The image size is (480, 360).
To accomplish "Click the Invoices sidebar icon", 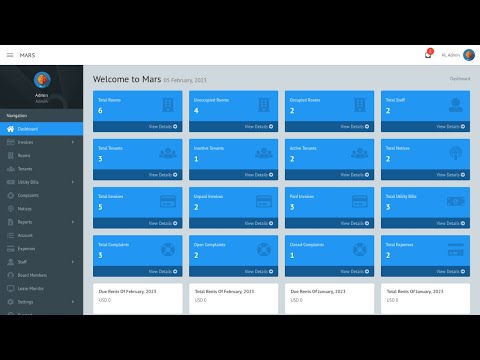I will [x=11, y=142].
